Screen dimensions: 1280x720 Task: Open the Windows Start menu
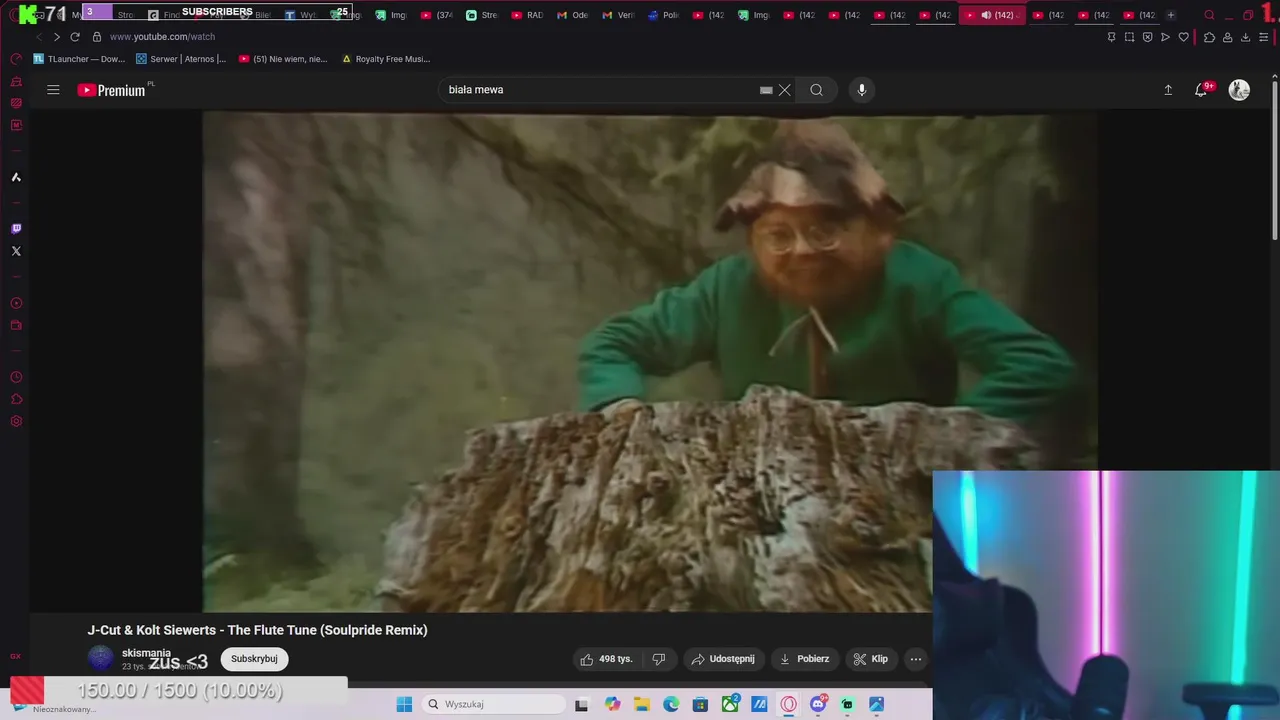pos(404,704)
